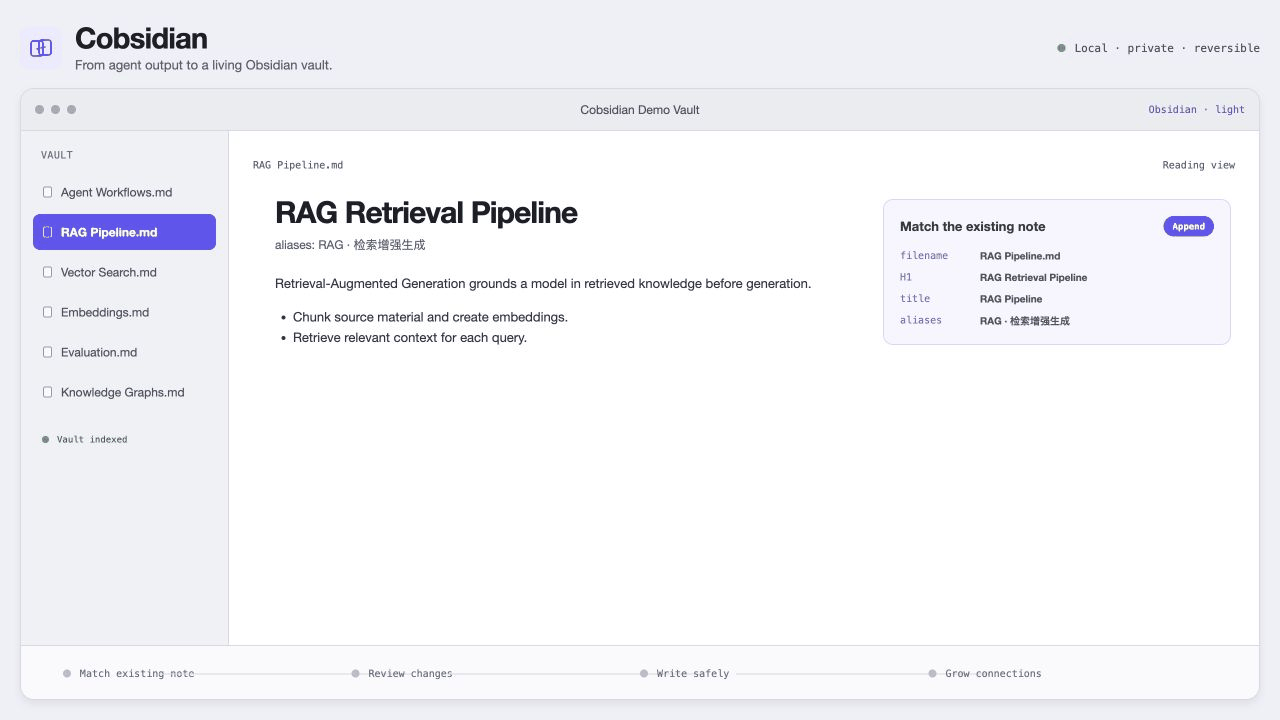The height and width of the screenshot is (720, 1280).
Task: Click the filename value RAG Pipeline.md in the card
Action: (x=1020, y=256)
